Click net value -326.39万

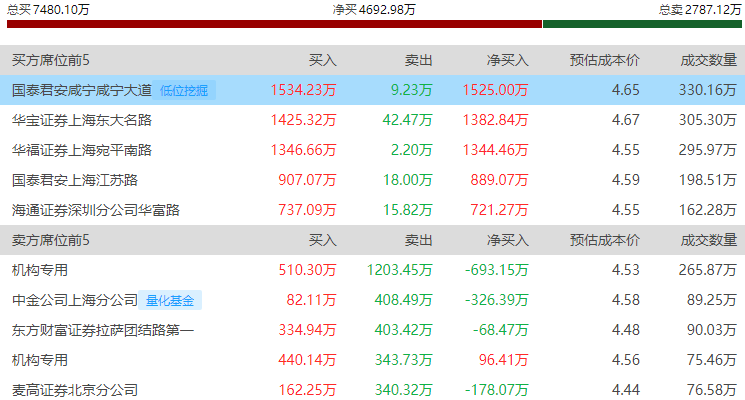pyautogui.click(x=497, y=300)
